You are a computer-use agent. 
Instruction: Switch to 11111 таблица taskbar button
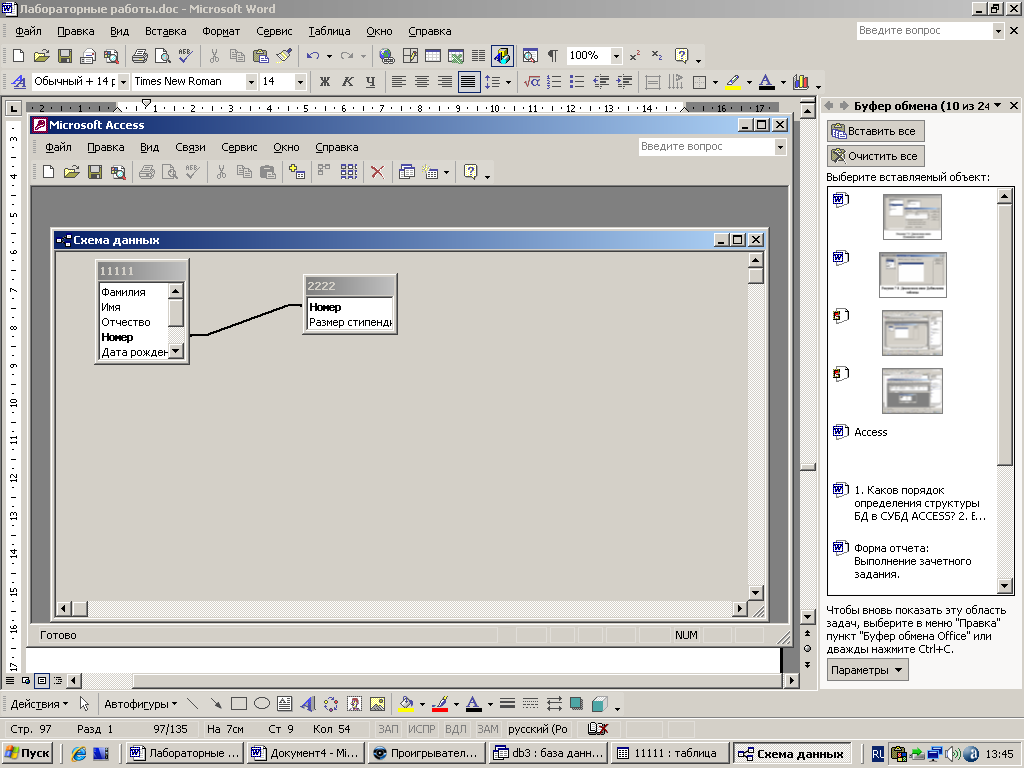[x=671, y=753]
